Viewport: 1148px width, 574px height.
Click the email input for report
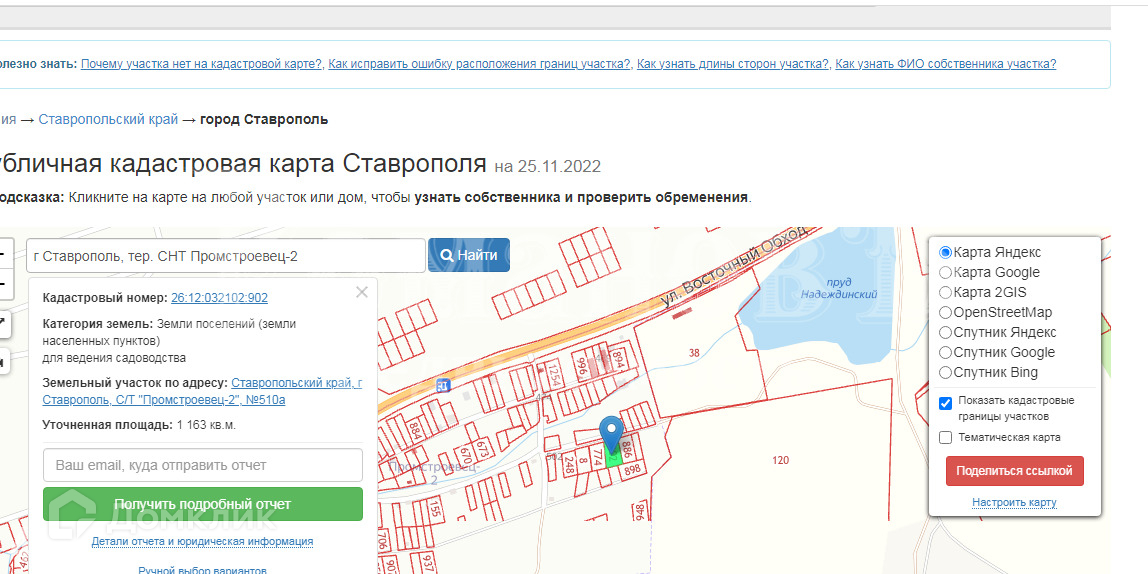click(x=203, y=465)
